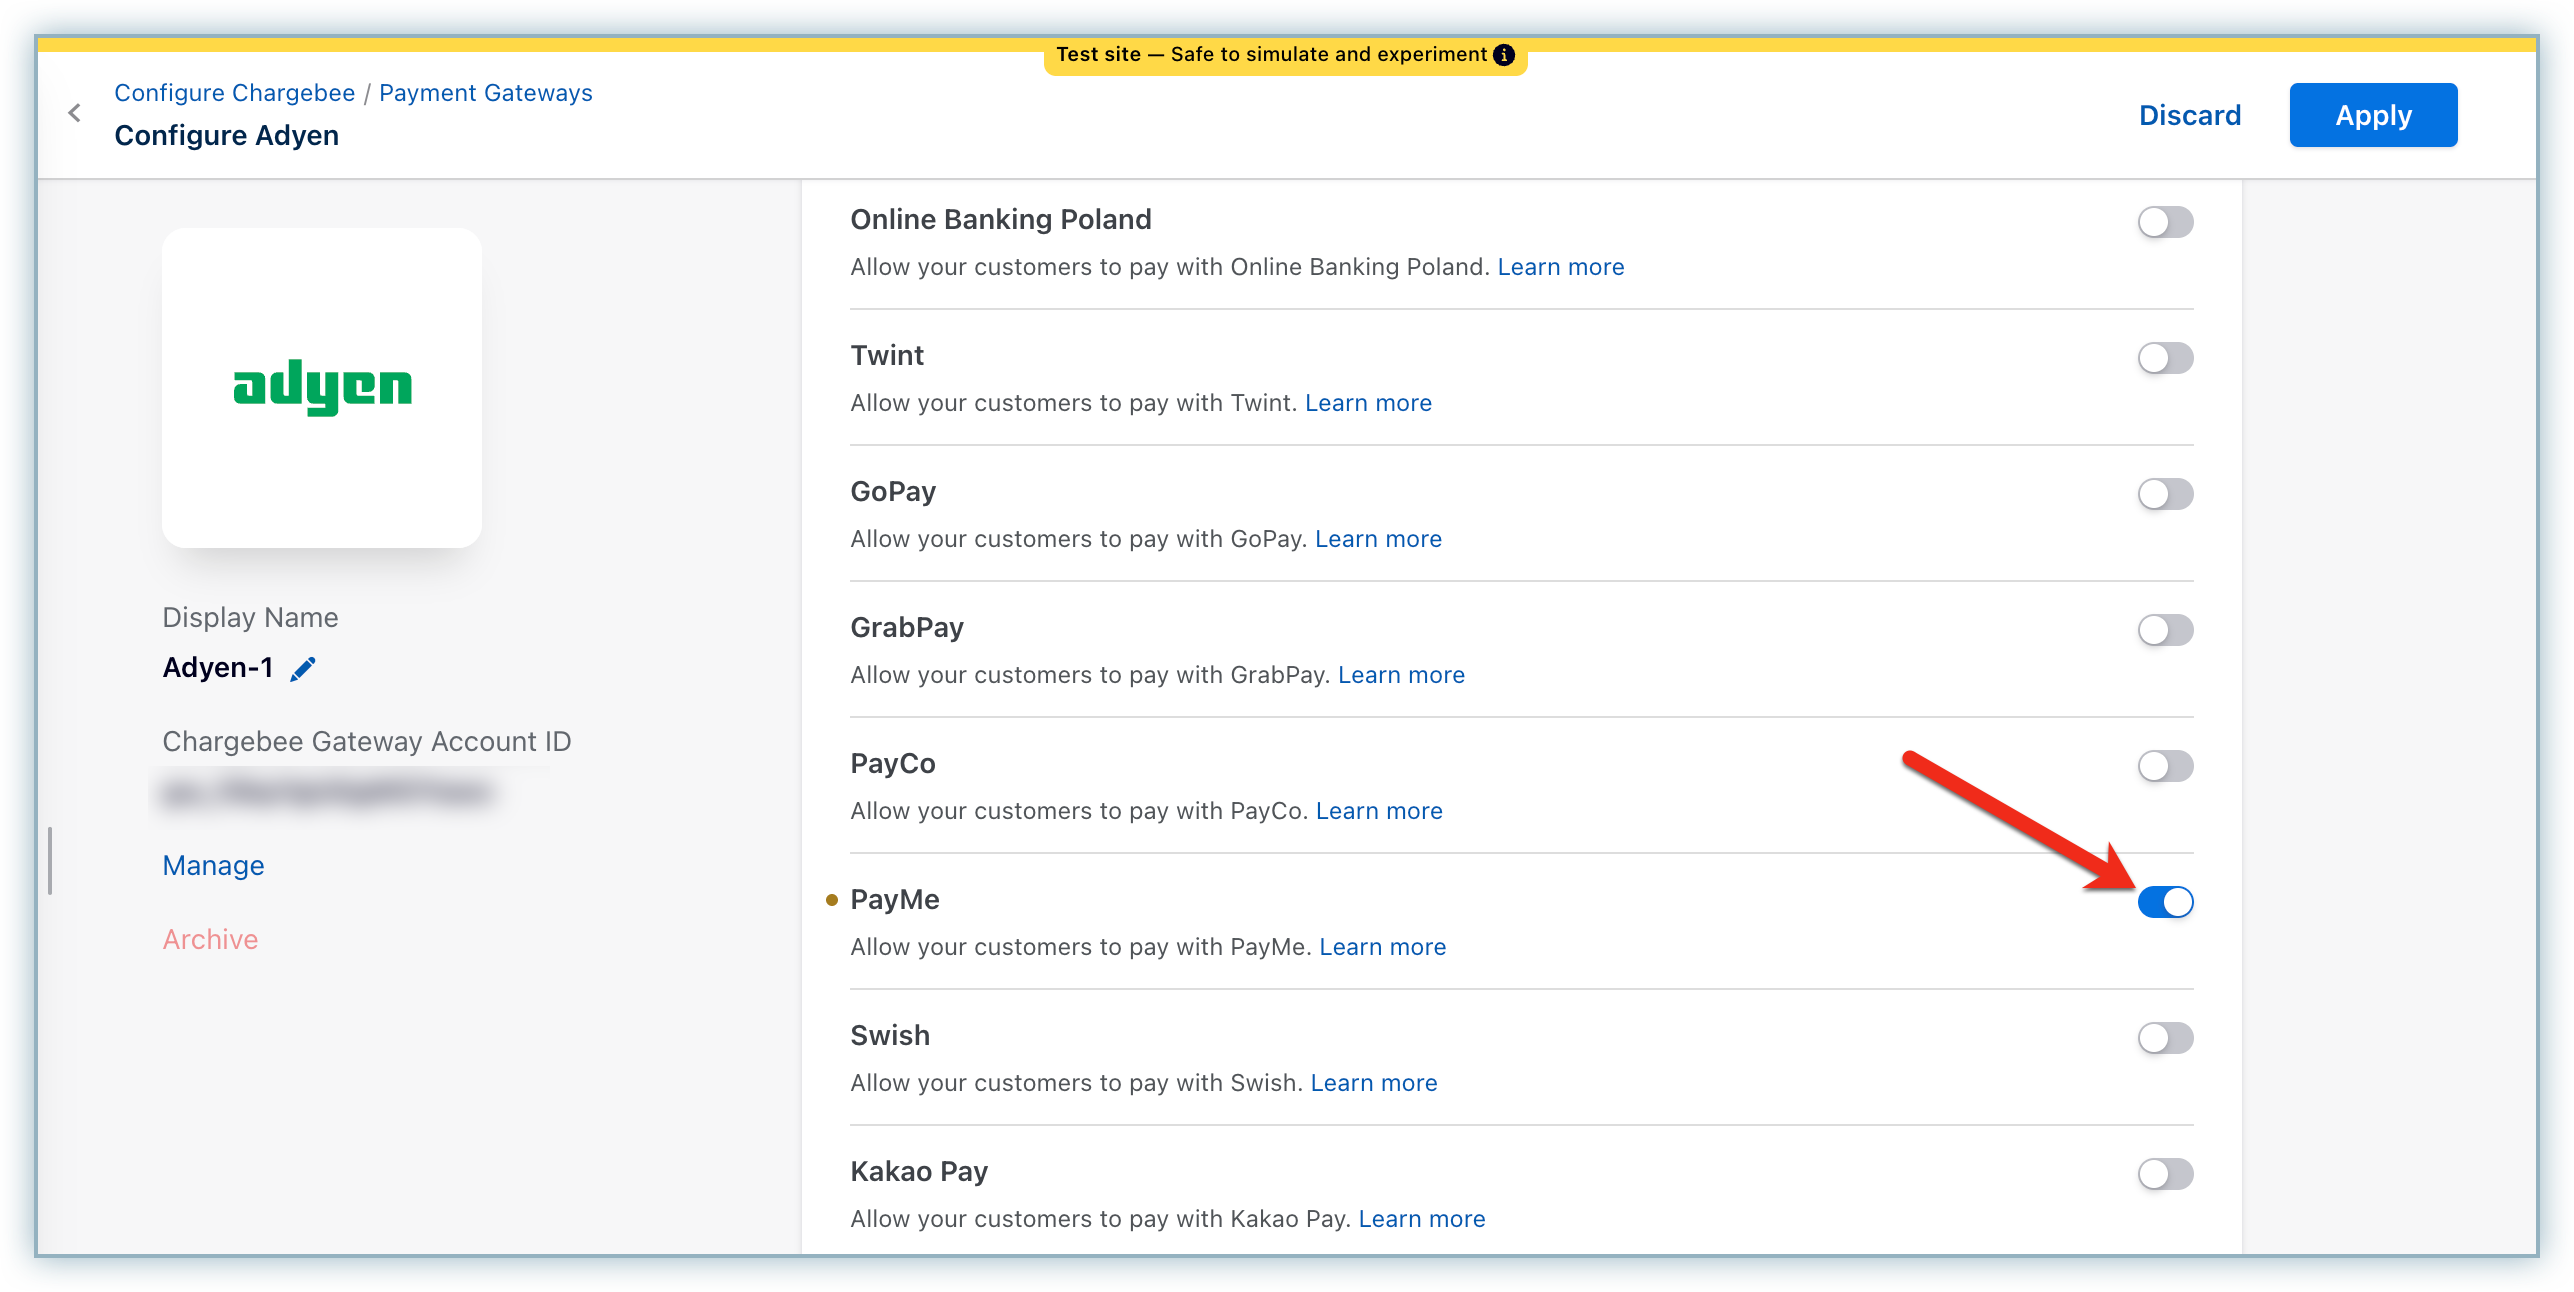2574x1292 pixels.
Task: Follow the GoPay Learn more link
Action: click(1378, 539)
